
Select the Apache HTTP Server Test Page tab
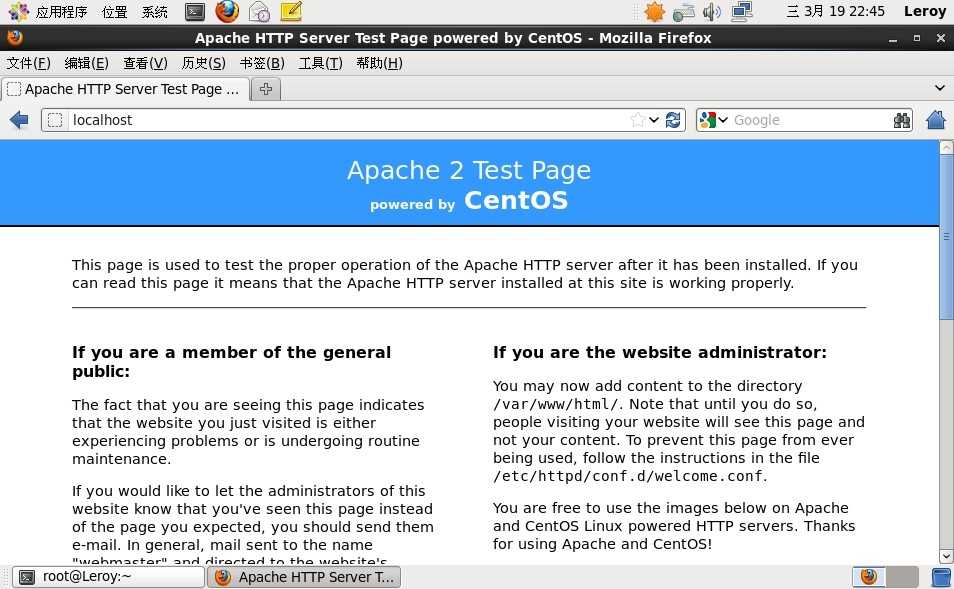coord(125,89)
